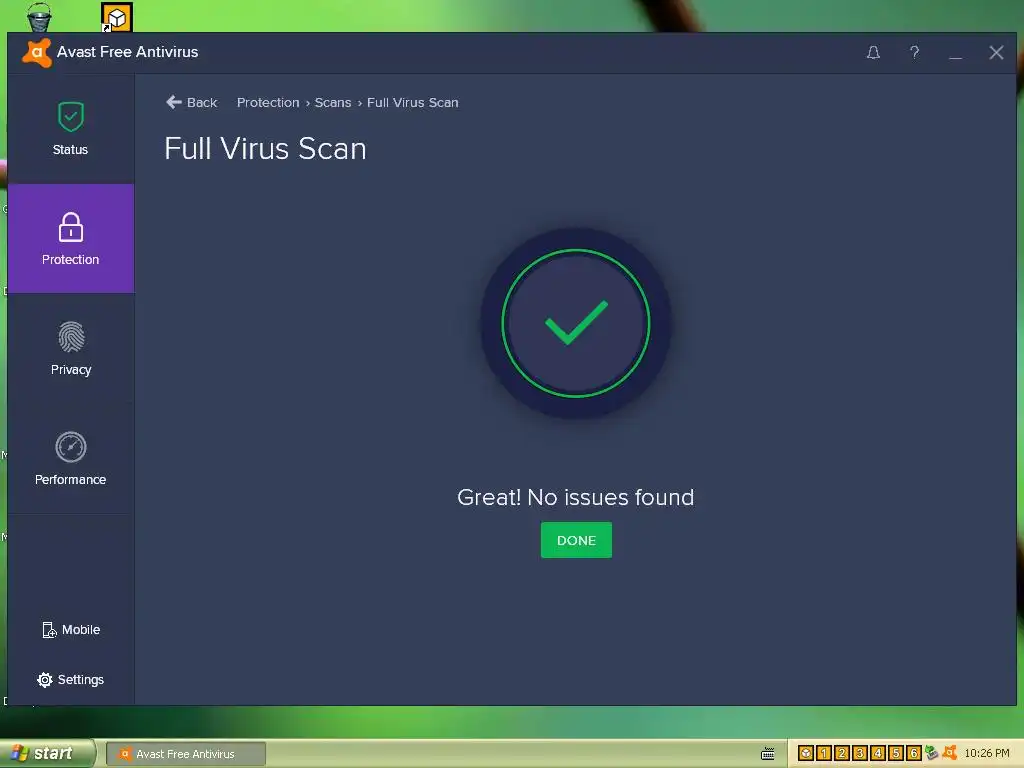Click the green checkmark circle
The image size is (1024, 768).
576,323
